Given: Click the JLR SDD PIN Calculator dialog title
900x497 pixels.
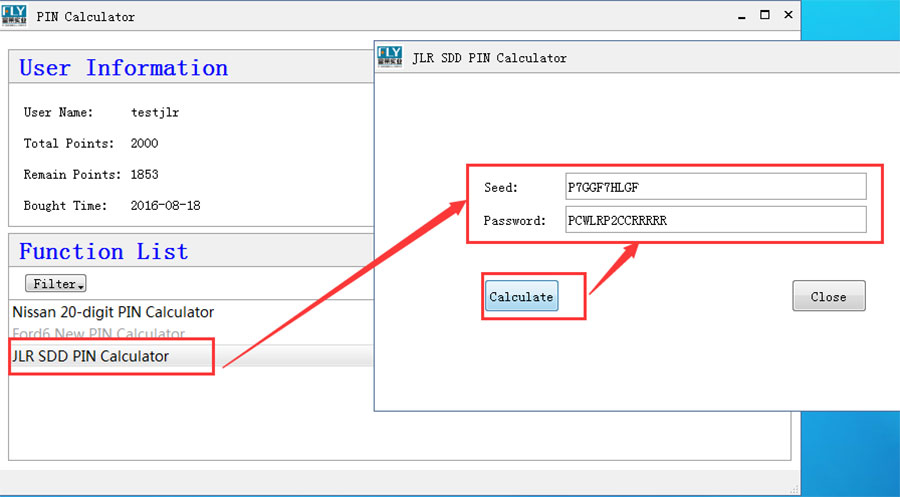Looking at the screenshot, I should tap(489, 58).
